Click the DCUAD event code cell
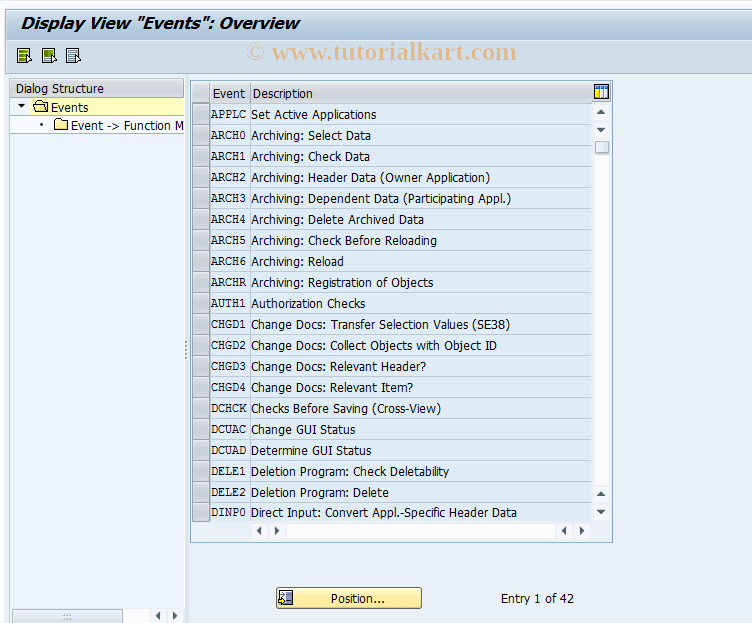 pyautogui.click(x=229, y=450)
